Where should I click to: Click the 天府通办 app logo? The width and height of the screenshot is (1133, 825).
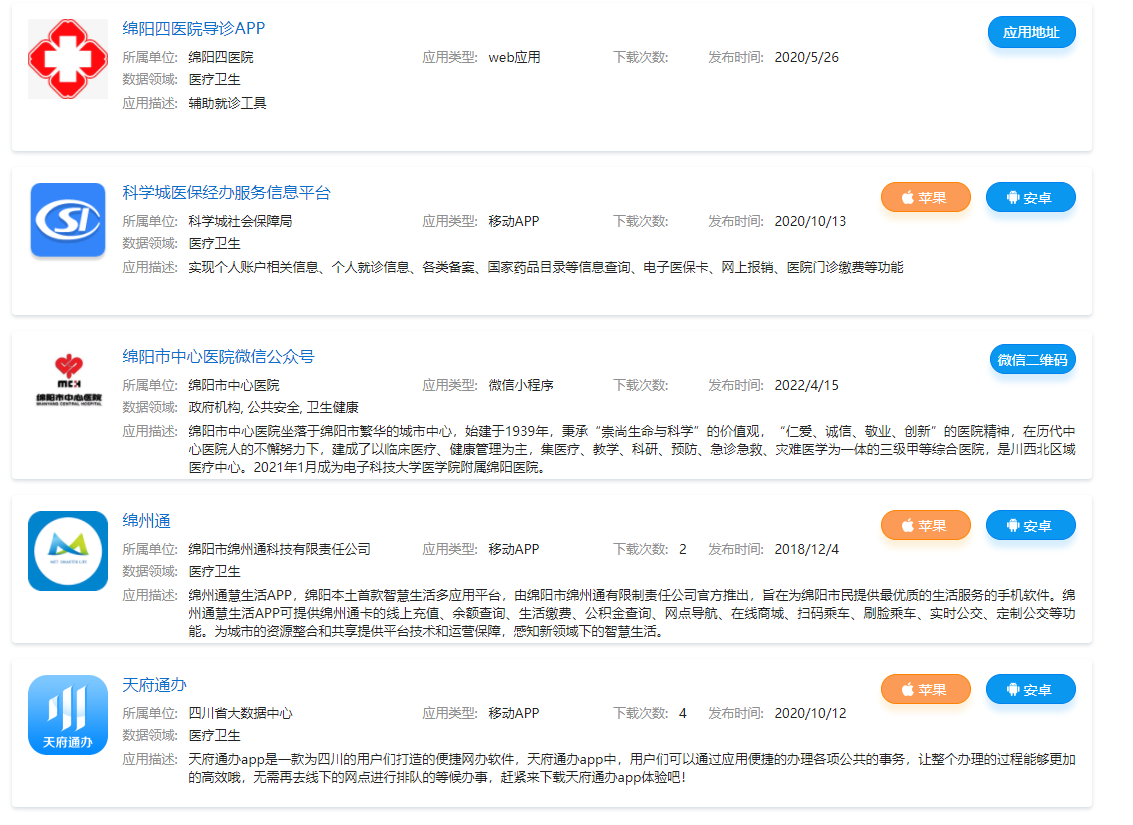67,713
